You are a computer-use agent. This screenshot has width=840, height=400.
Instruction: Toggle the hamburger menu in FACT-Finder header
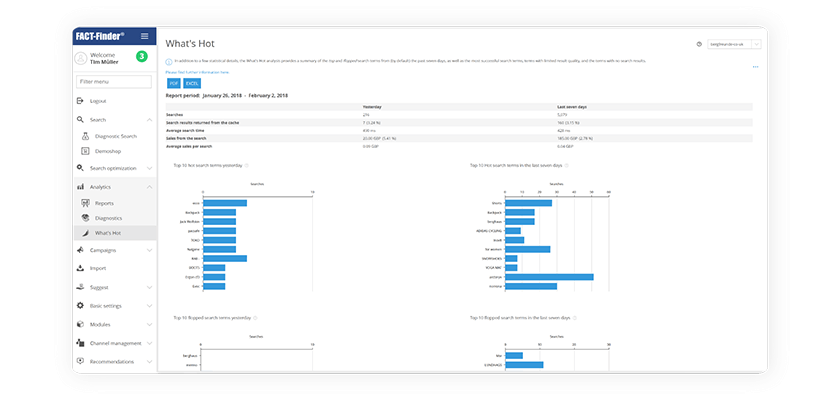coord(145,36)
